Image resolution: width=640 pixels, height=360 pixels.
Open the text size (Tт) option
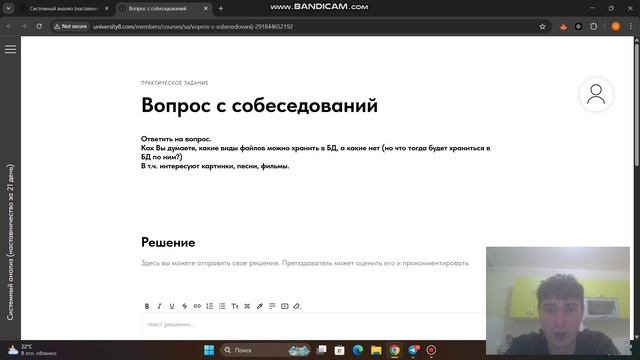235,306
